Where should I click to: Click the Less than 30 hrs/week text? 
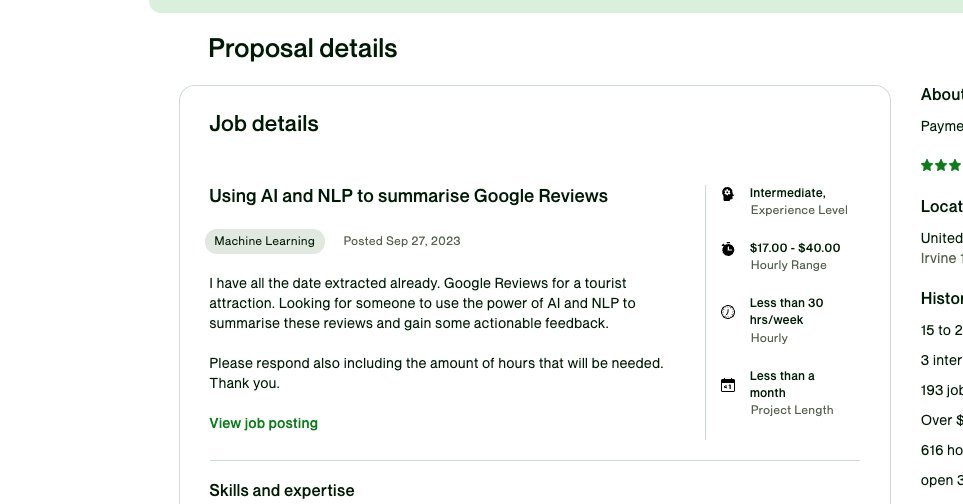(786, 311)
